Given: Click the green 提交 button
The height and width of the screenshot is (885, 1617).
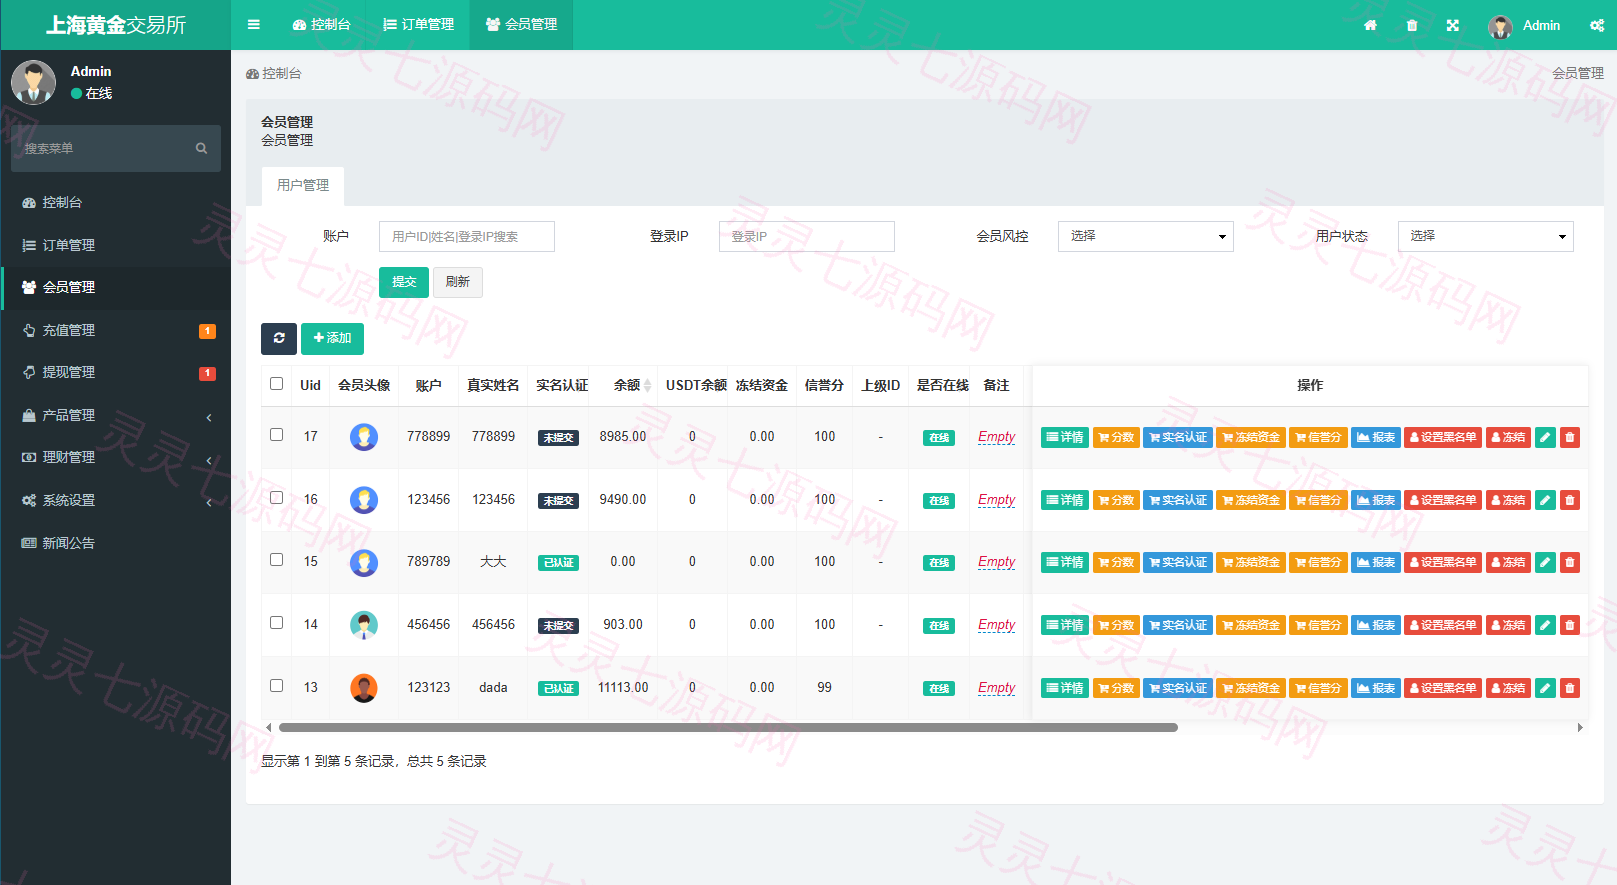Looking at the screenshot, I should click(404, 282).
